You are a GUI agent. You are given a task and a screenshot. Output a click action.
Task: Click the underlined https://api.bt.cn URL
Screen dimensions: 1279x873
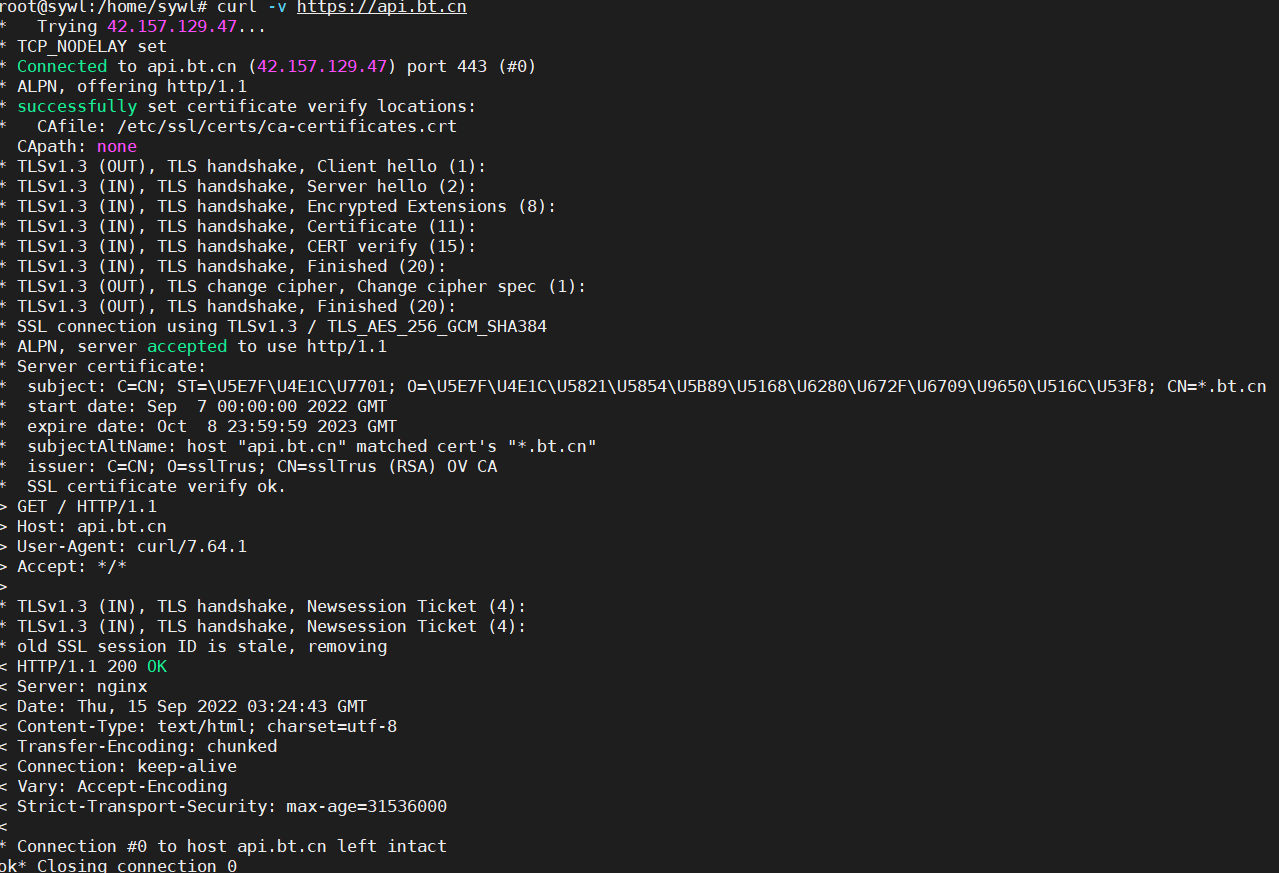point(382,7)
